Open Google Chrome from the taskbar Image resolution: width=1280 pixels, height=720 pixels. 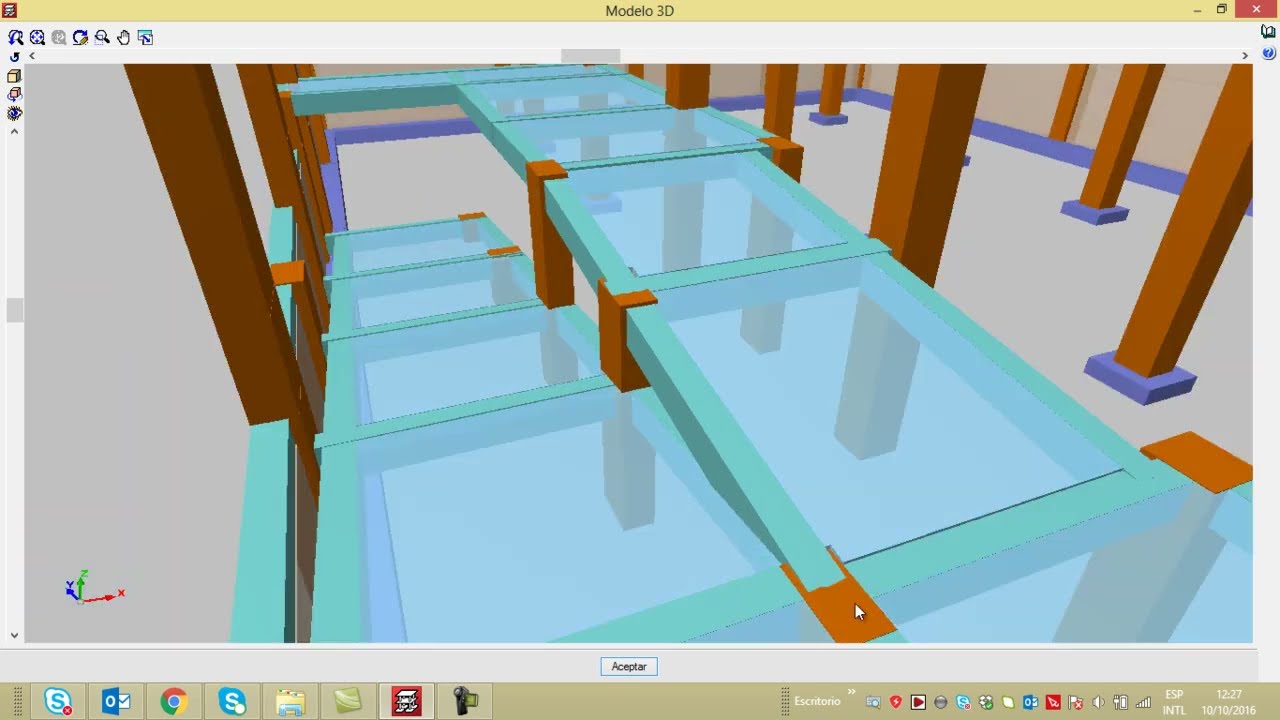tap(174, 702)
